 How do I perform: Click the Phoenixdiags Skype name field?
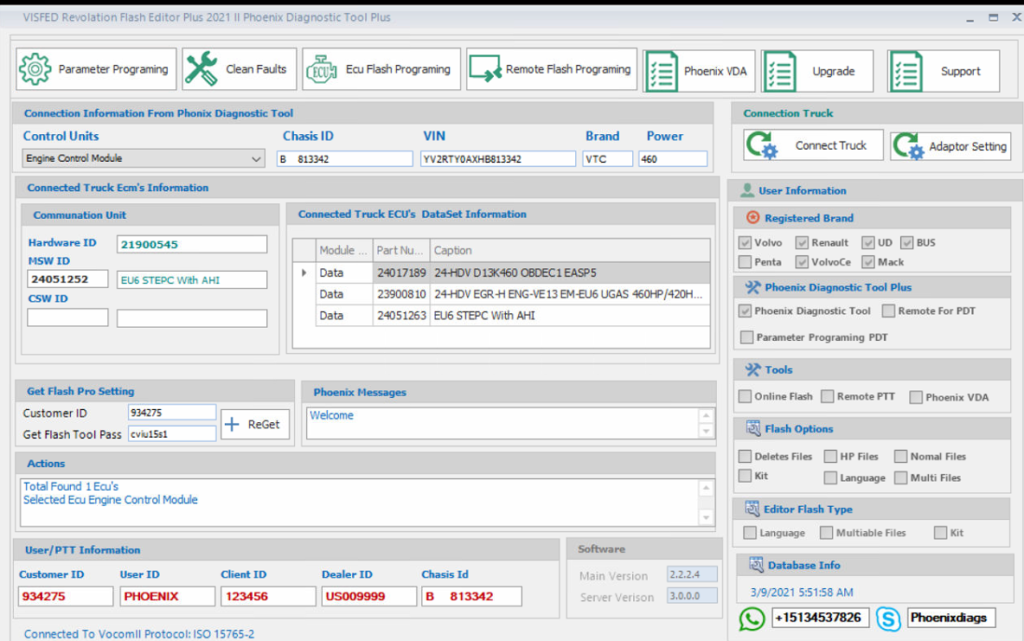pyautogui.click(x=951, y=618)
